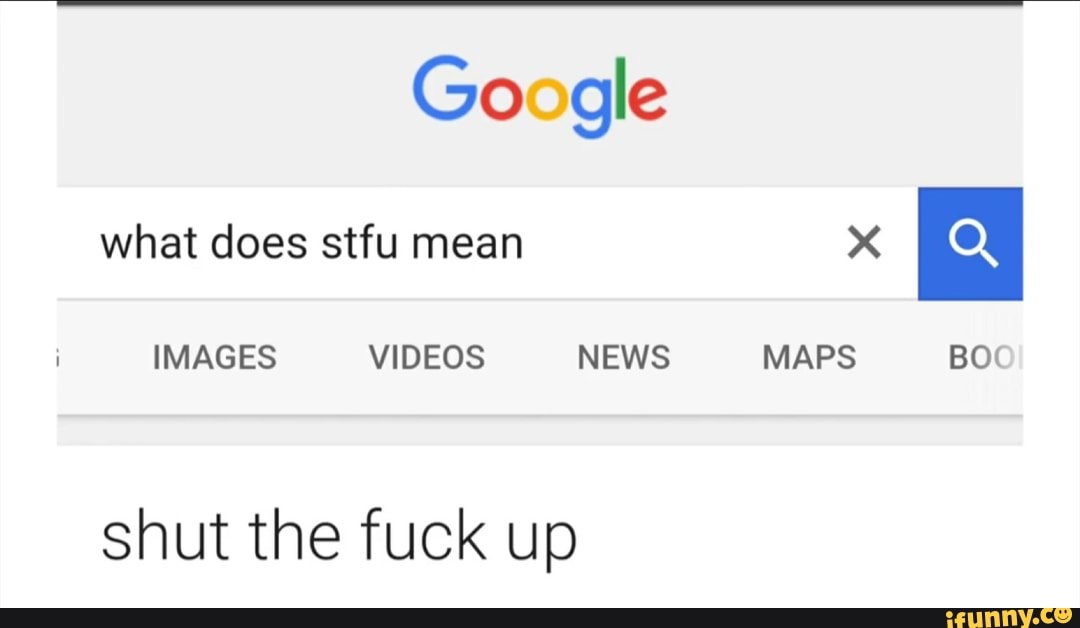Go to the MAPS tab

[809, 357]
